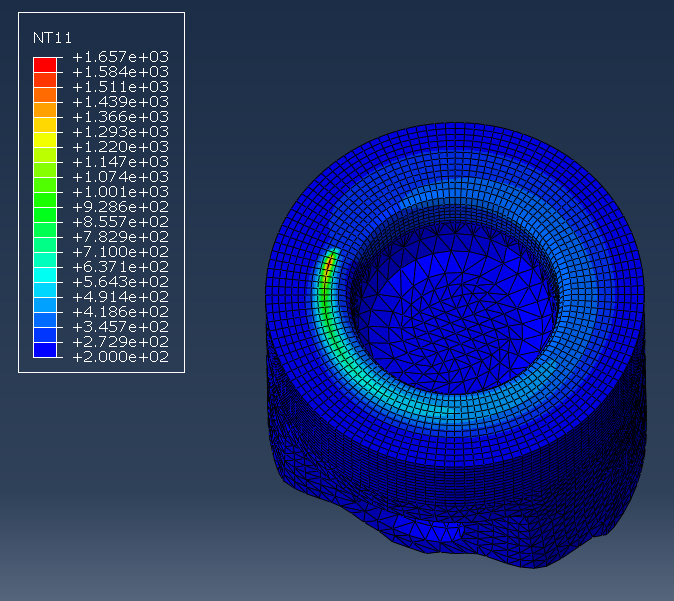
Task: Click the +7.100e+02 legend label
Action: (x=120, y=252)
